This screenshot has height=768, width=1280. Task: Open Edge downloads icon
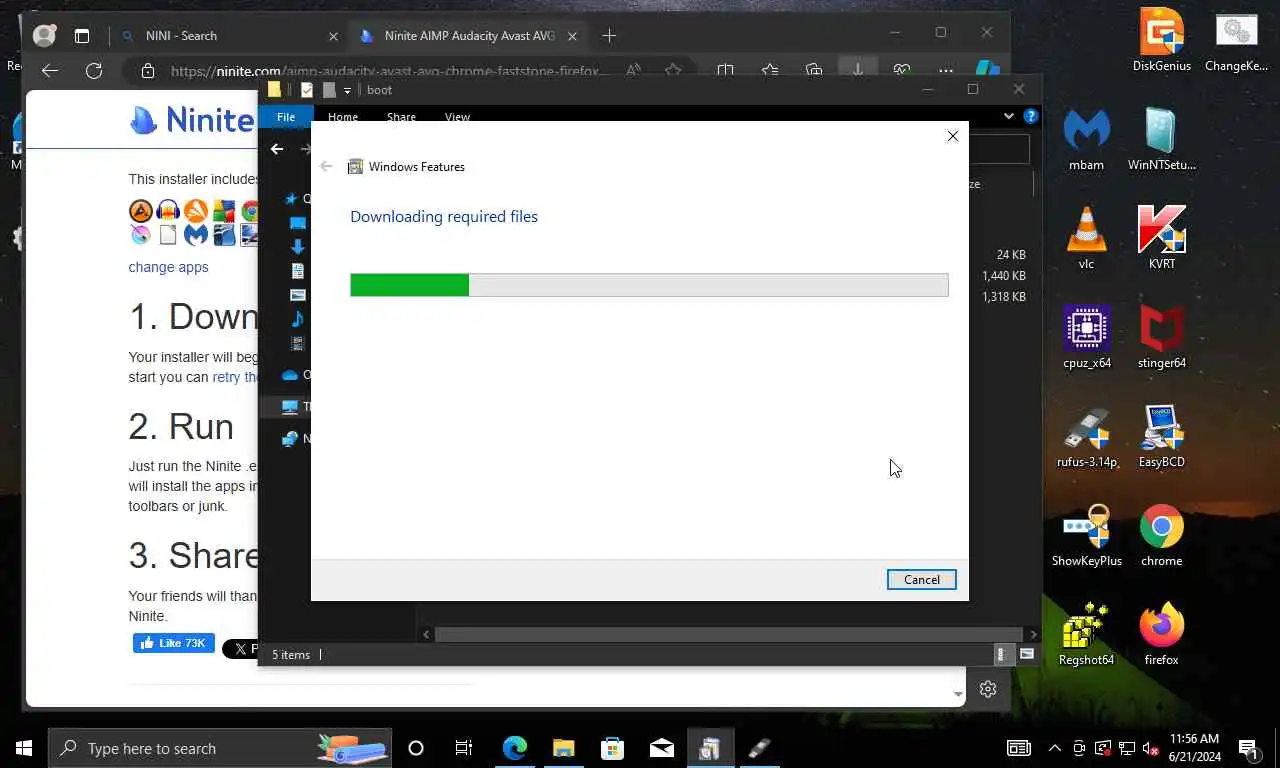(x=857, y=71)
